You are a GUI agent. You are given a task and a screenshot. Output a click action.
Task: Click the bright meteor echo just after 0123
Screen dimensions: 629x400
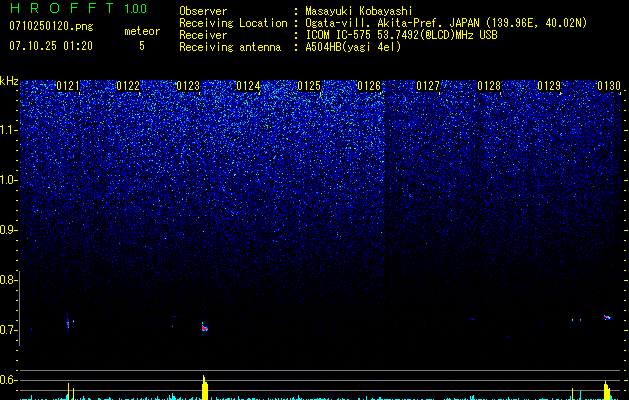[x=205, y=327]
